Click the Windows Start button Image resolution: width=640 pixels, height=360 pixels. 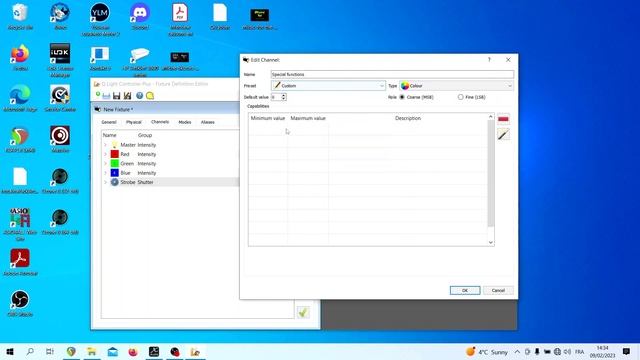pyautogui.click(x=10, y=351)
